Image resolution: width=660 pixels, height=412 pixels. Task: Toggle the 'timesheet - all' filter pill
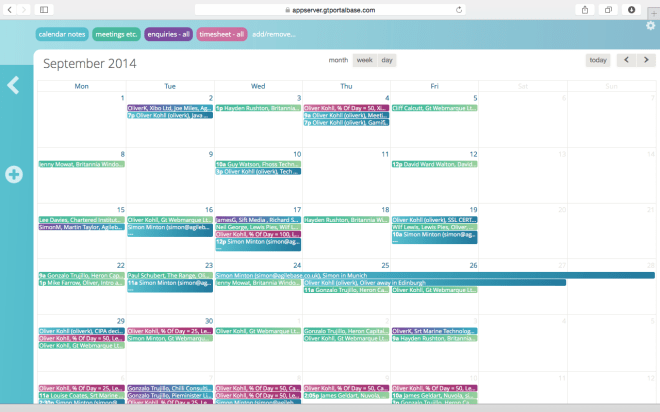point(221,34)
